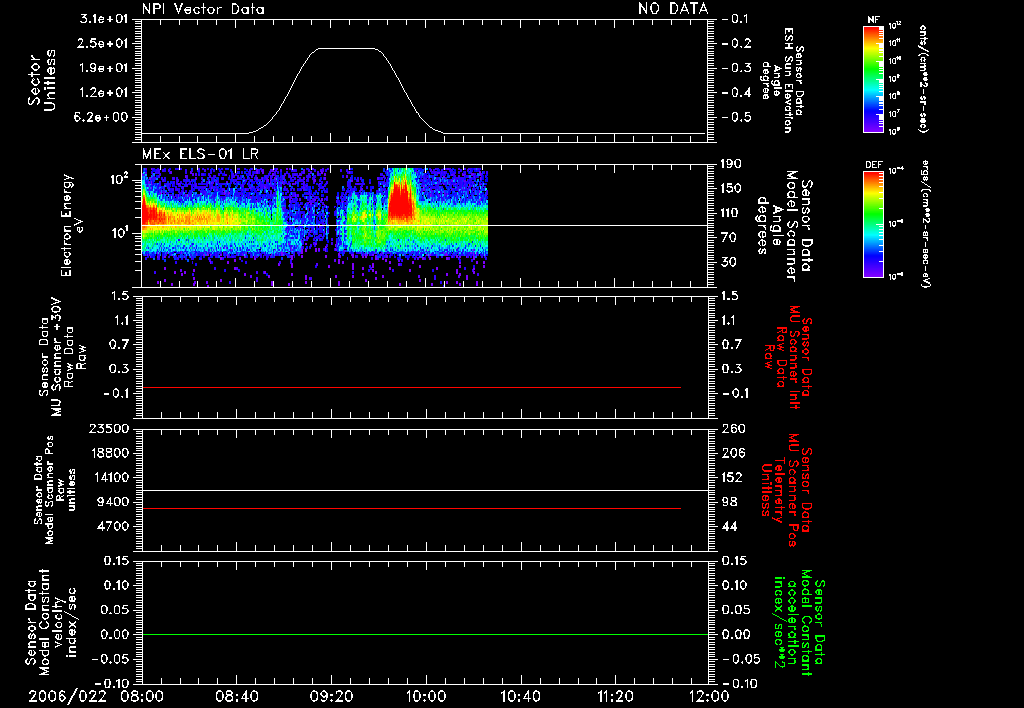Click the green zero line in the velocity panel
This screenshot has width=1024, height=708.
click(425, 634)
